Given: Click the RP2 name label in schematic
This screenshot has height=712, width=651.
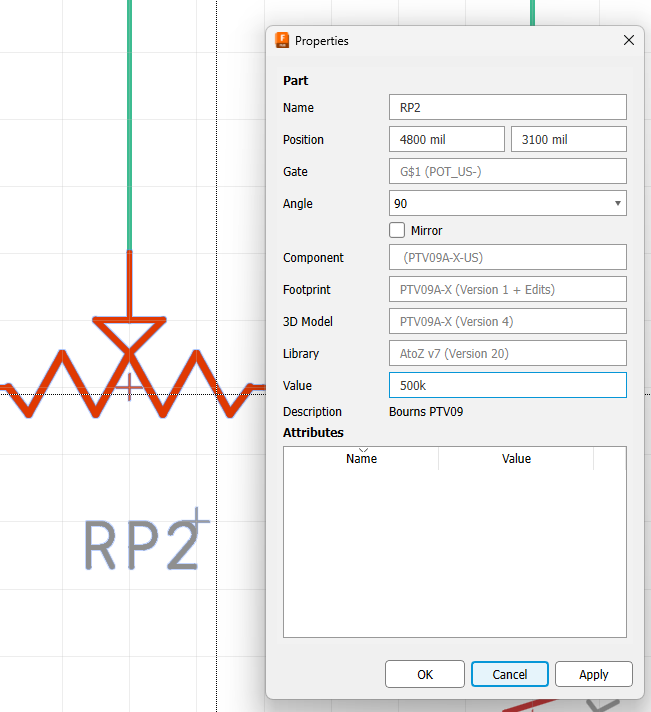Looking at the screenshot, I should coord(141,545).
